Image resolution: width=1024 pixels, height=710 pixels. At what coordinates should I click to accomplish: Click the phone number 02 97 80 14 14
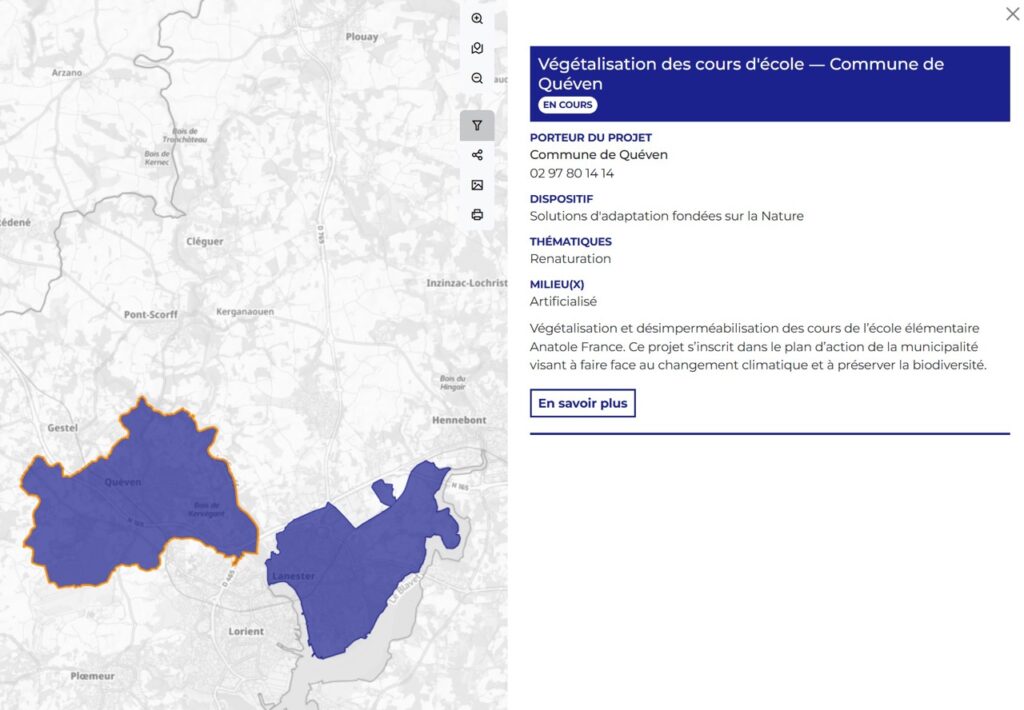pyautogui.click(x=572, y=173)
